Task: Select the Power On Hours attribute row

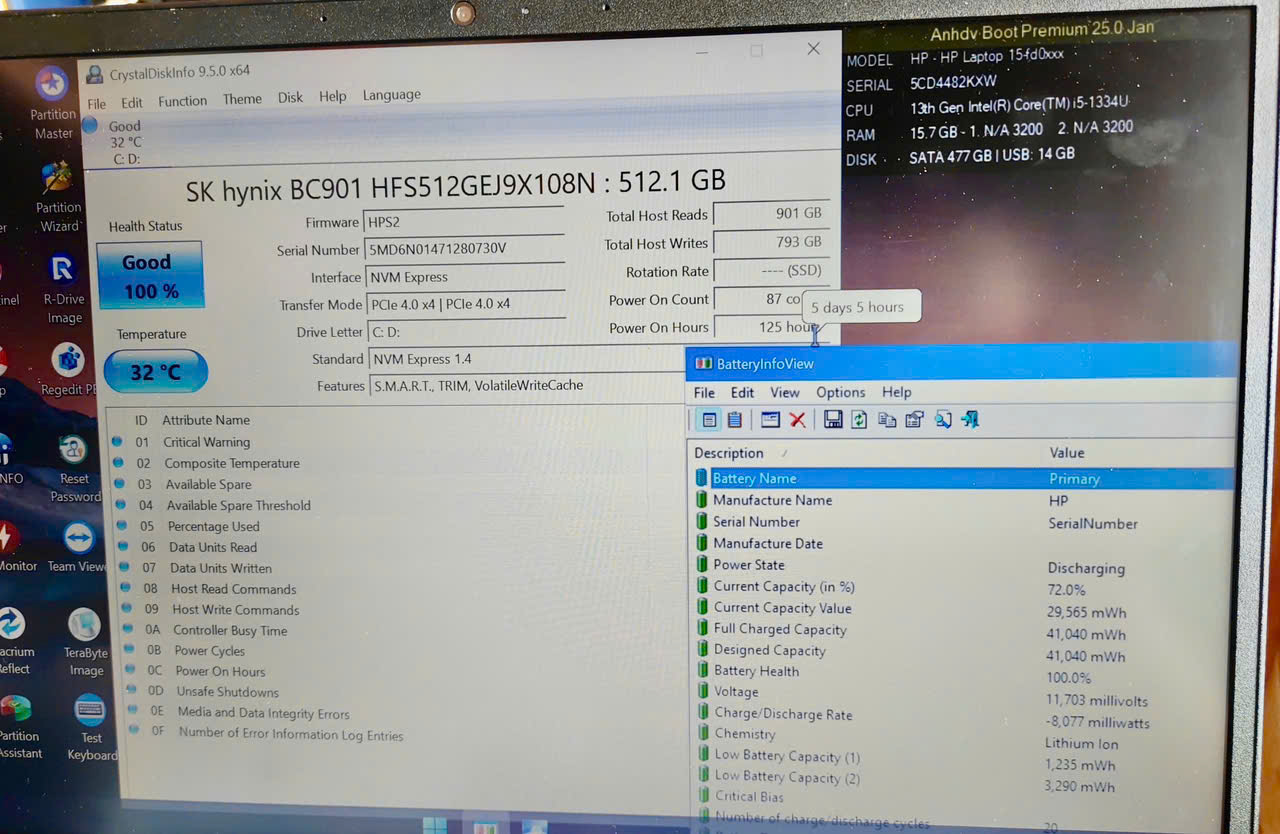Action: (220, 672)
